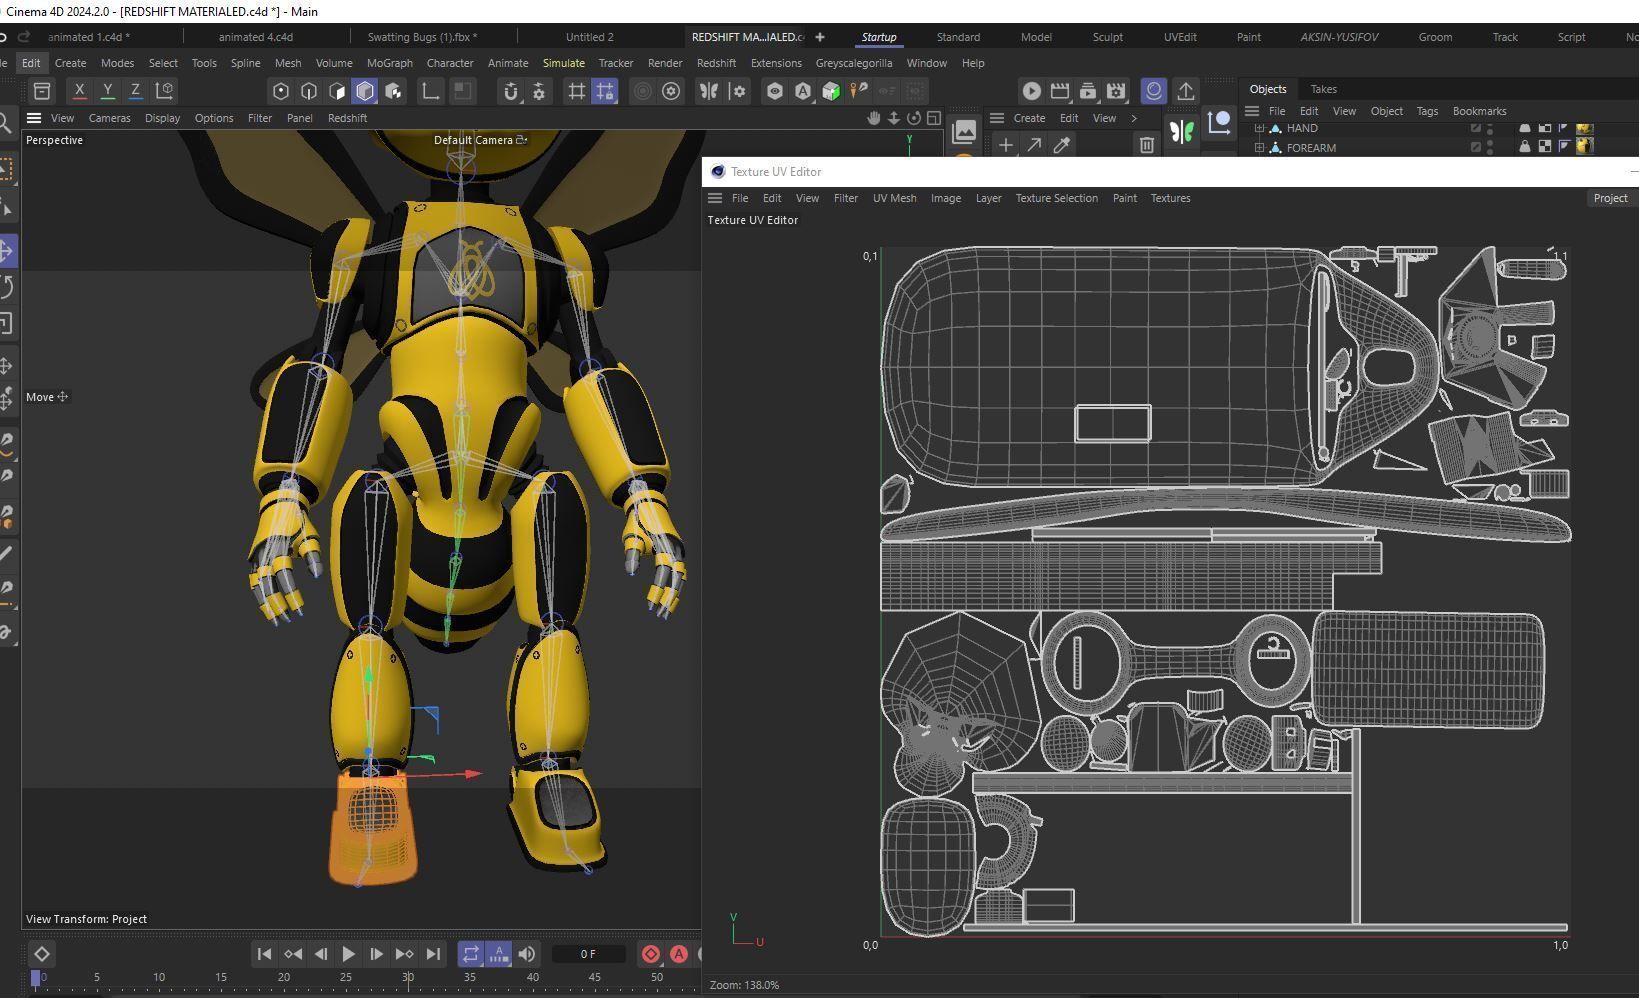Select Edges mode icon
The height and width of the screenshot is (998, 1639).
point(309,91)
